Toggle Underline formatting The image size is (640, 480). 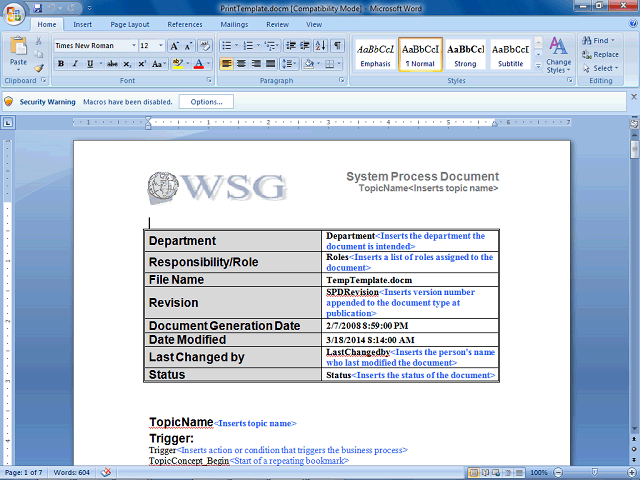tap(90, 64)
